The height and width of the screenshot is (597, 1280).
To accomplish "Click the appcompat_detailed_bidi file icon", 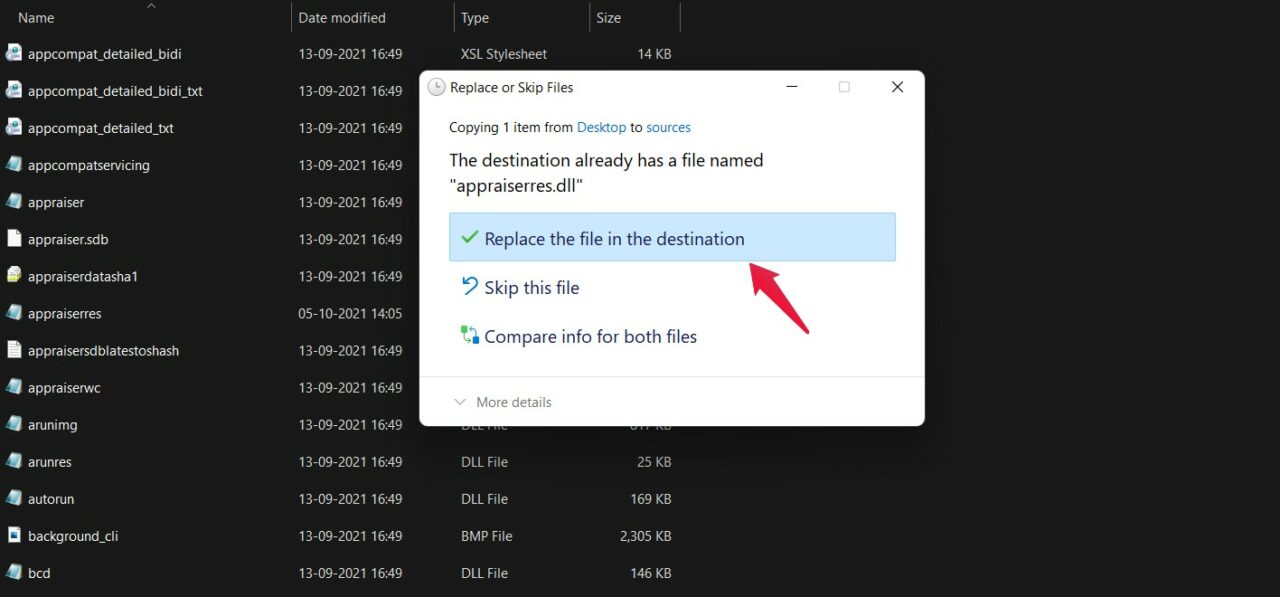I will (14, 53).
